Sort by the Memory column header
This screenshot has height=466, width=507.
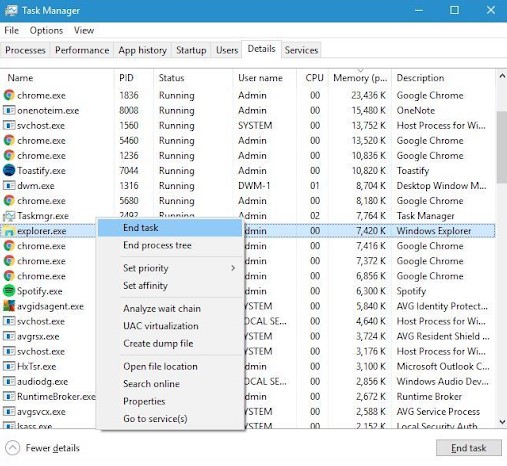point(360,78)
